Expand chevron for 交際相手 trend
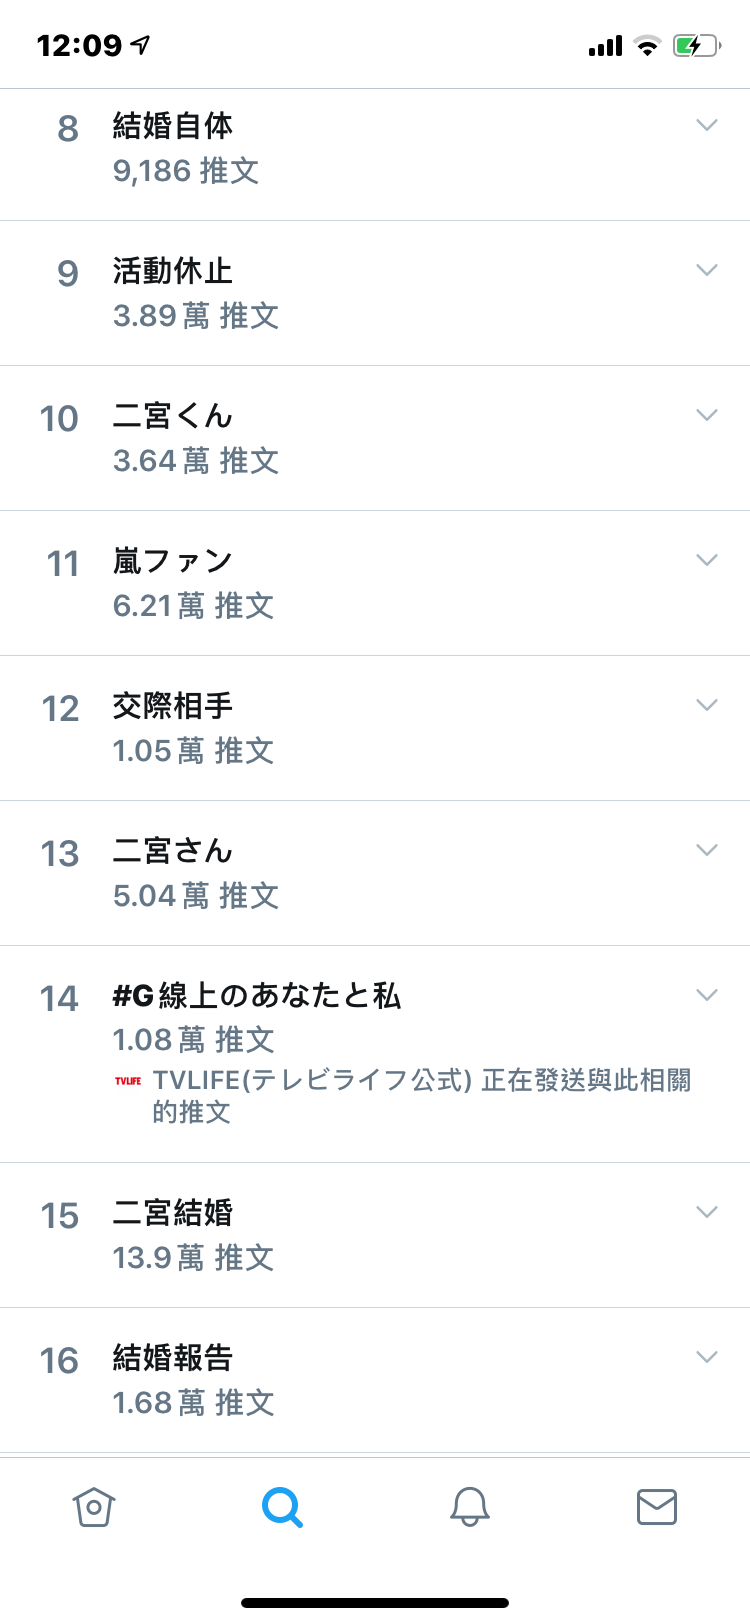 707,705
